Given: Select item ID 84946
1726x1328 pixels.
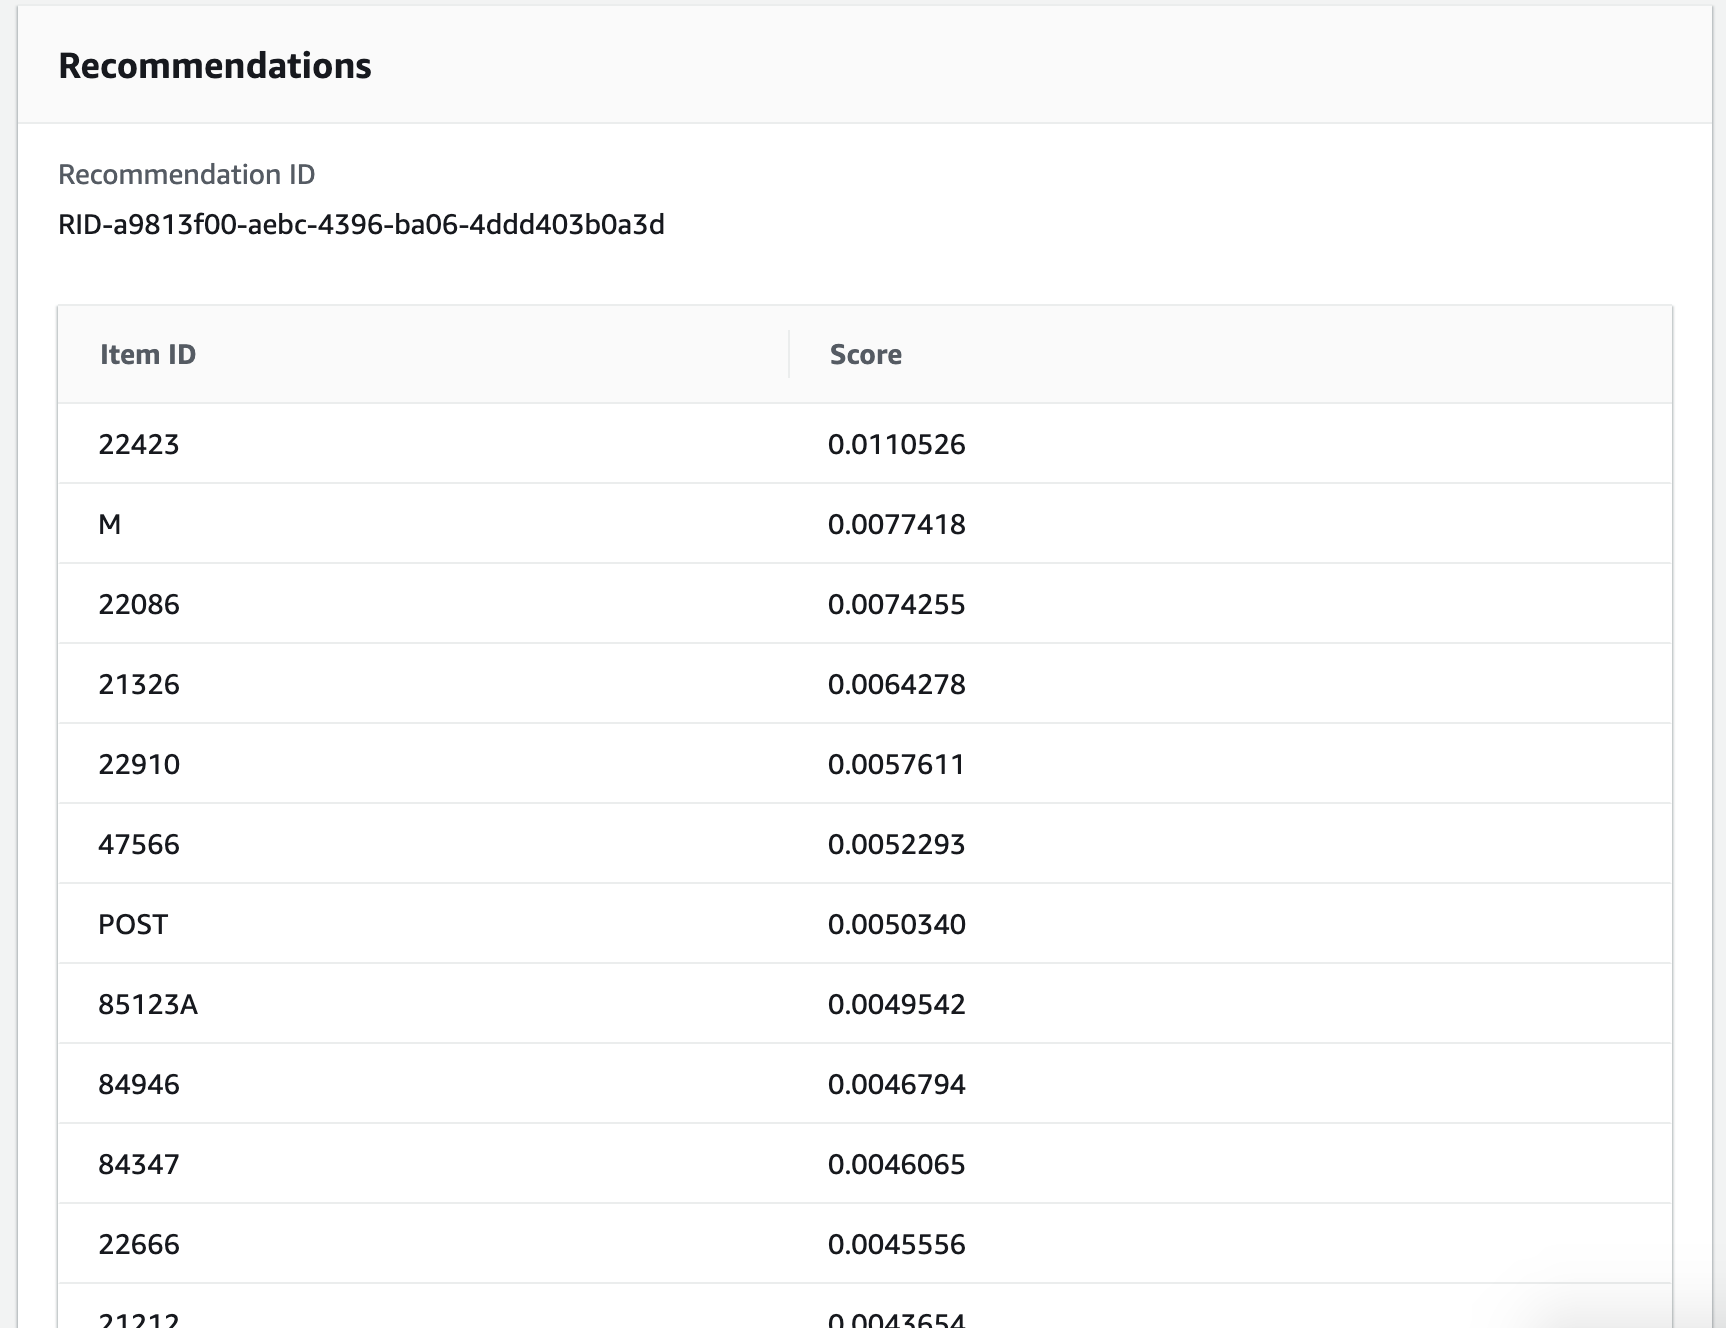Looking at the screenshot, I should [x=139, y=1084].
